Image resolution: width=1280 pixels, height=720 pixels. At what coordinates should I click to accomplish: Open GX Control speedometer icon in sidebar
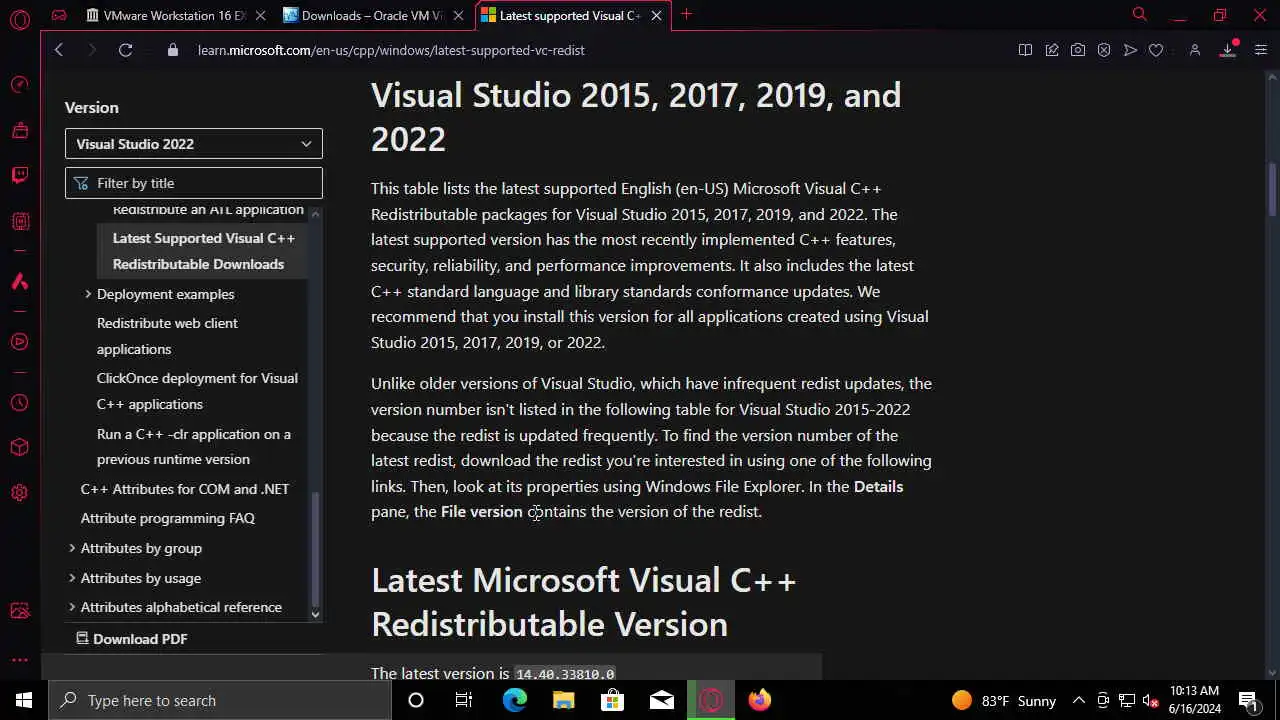point(19,85)
